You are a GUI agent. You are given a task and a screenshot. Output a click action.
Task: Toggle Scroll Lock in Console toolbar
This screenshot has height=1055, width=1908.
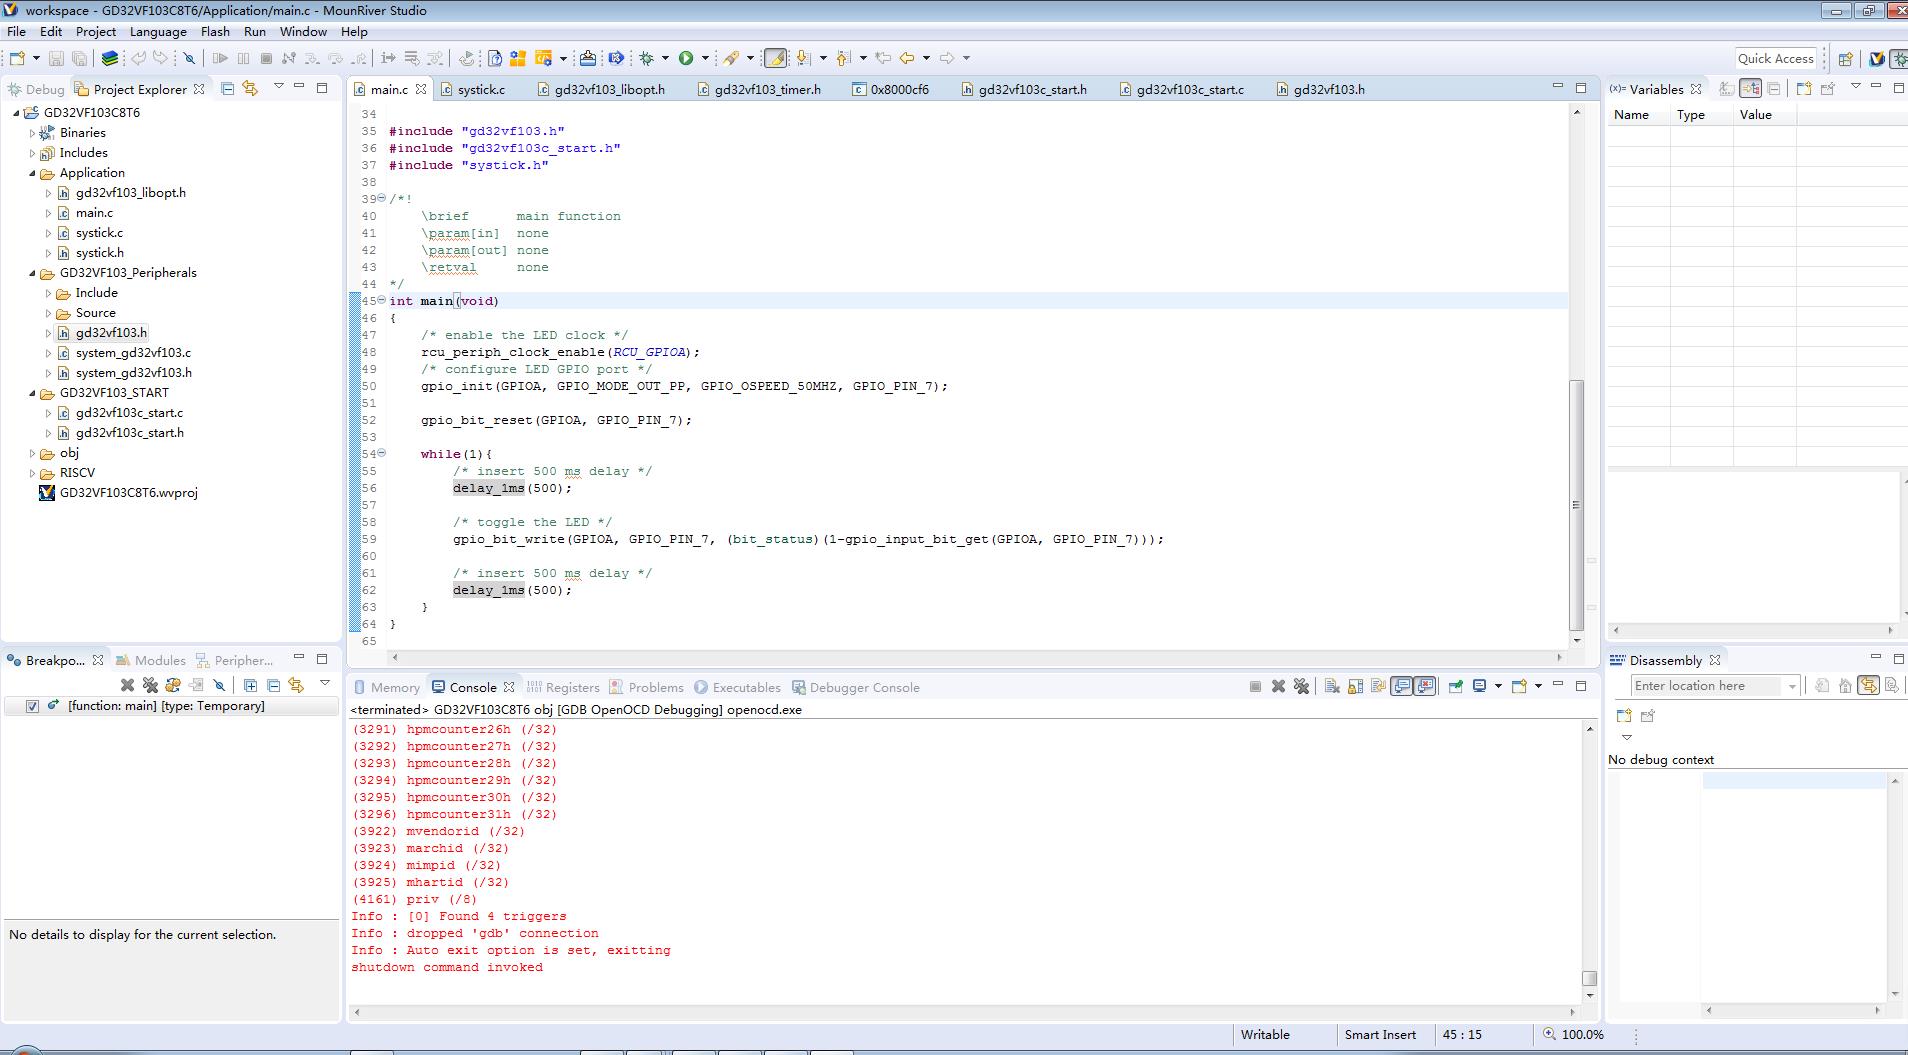[1355, 686]
